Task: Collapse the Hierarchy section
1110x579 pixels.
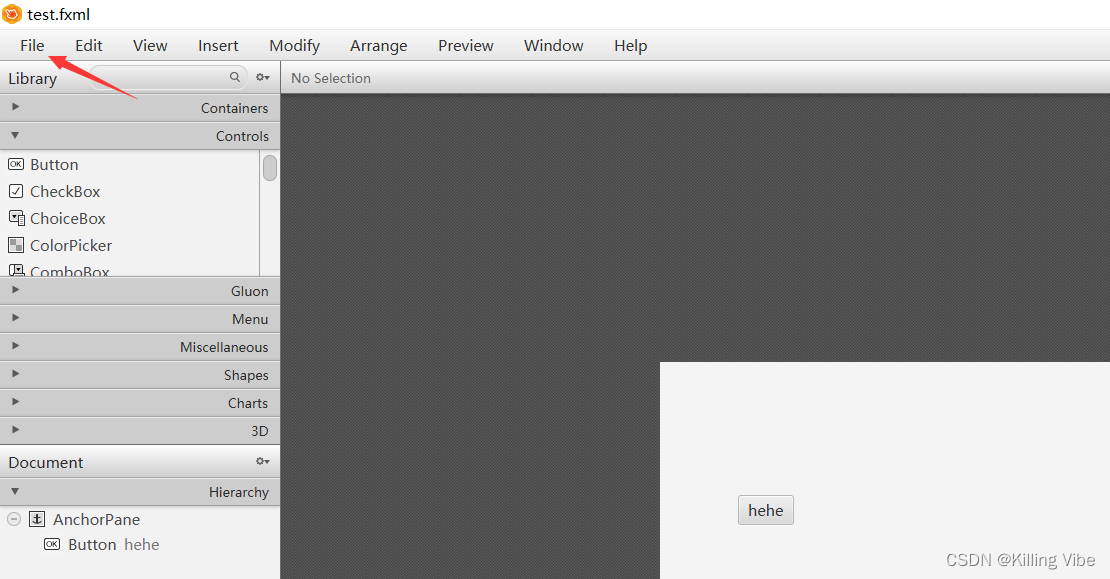Action: click(140, 492)
